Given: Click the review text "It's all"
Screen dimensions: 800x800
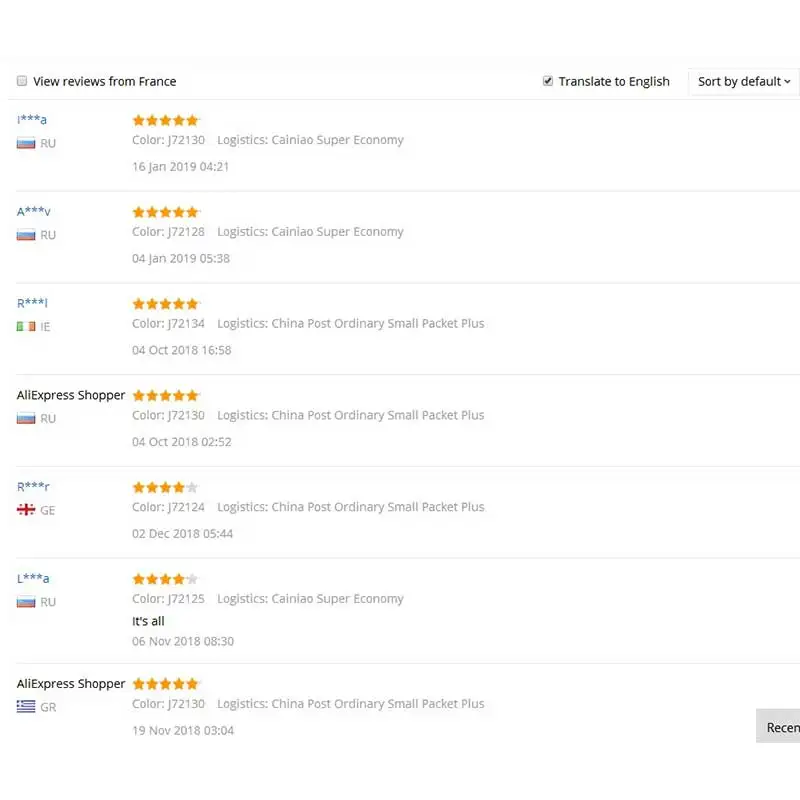Looking at the screenshot, I should (148, 621).
